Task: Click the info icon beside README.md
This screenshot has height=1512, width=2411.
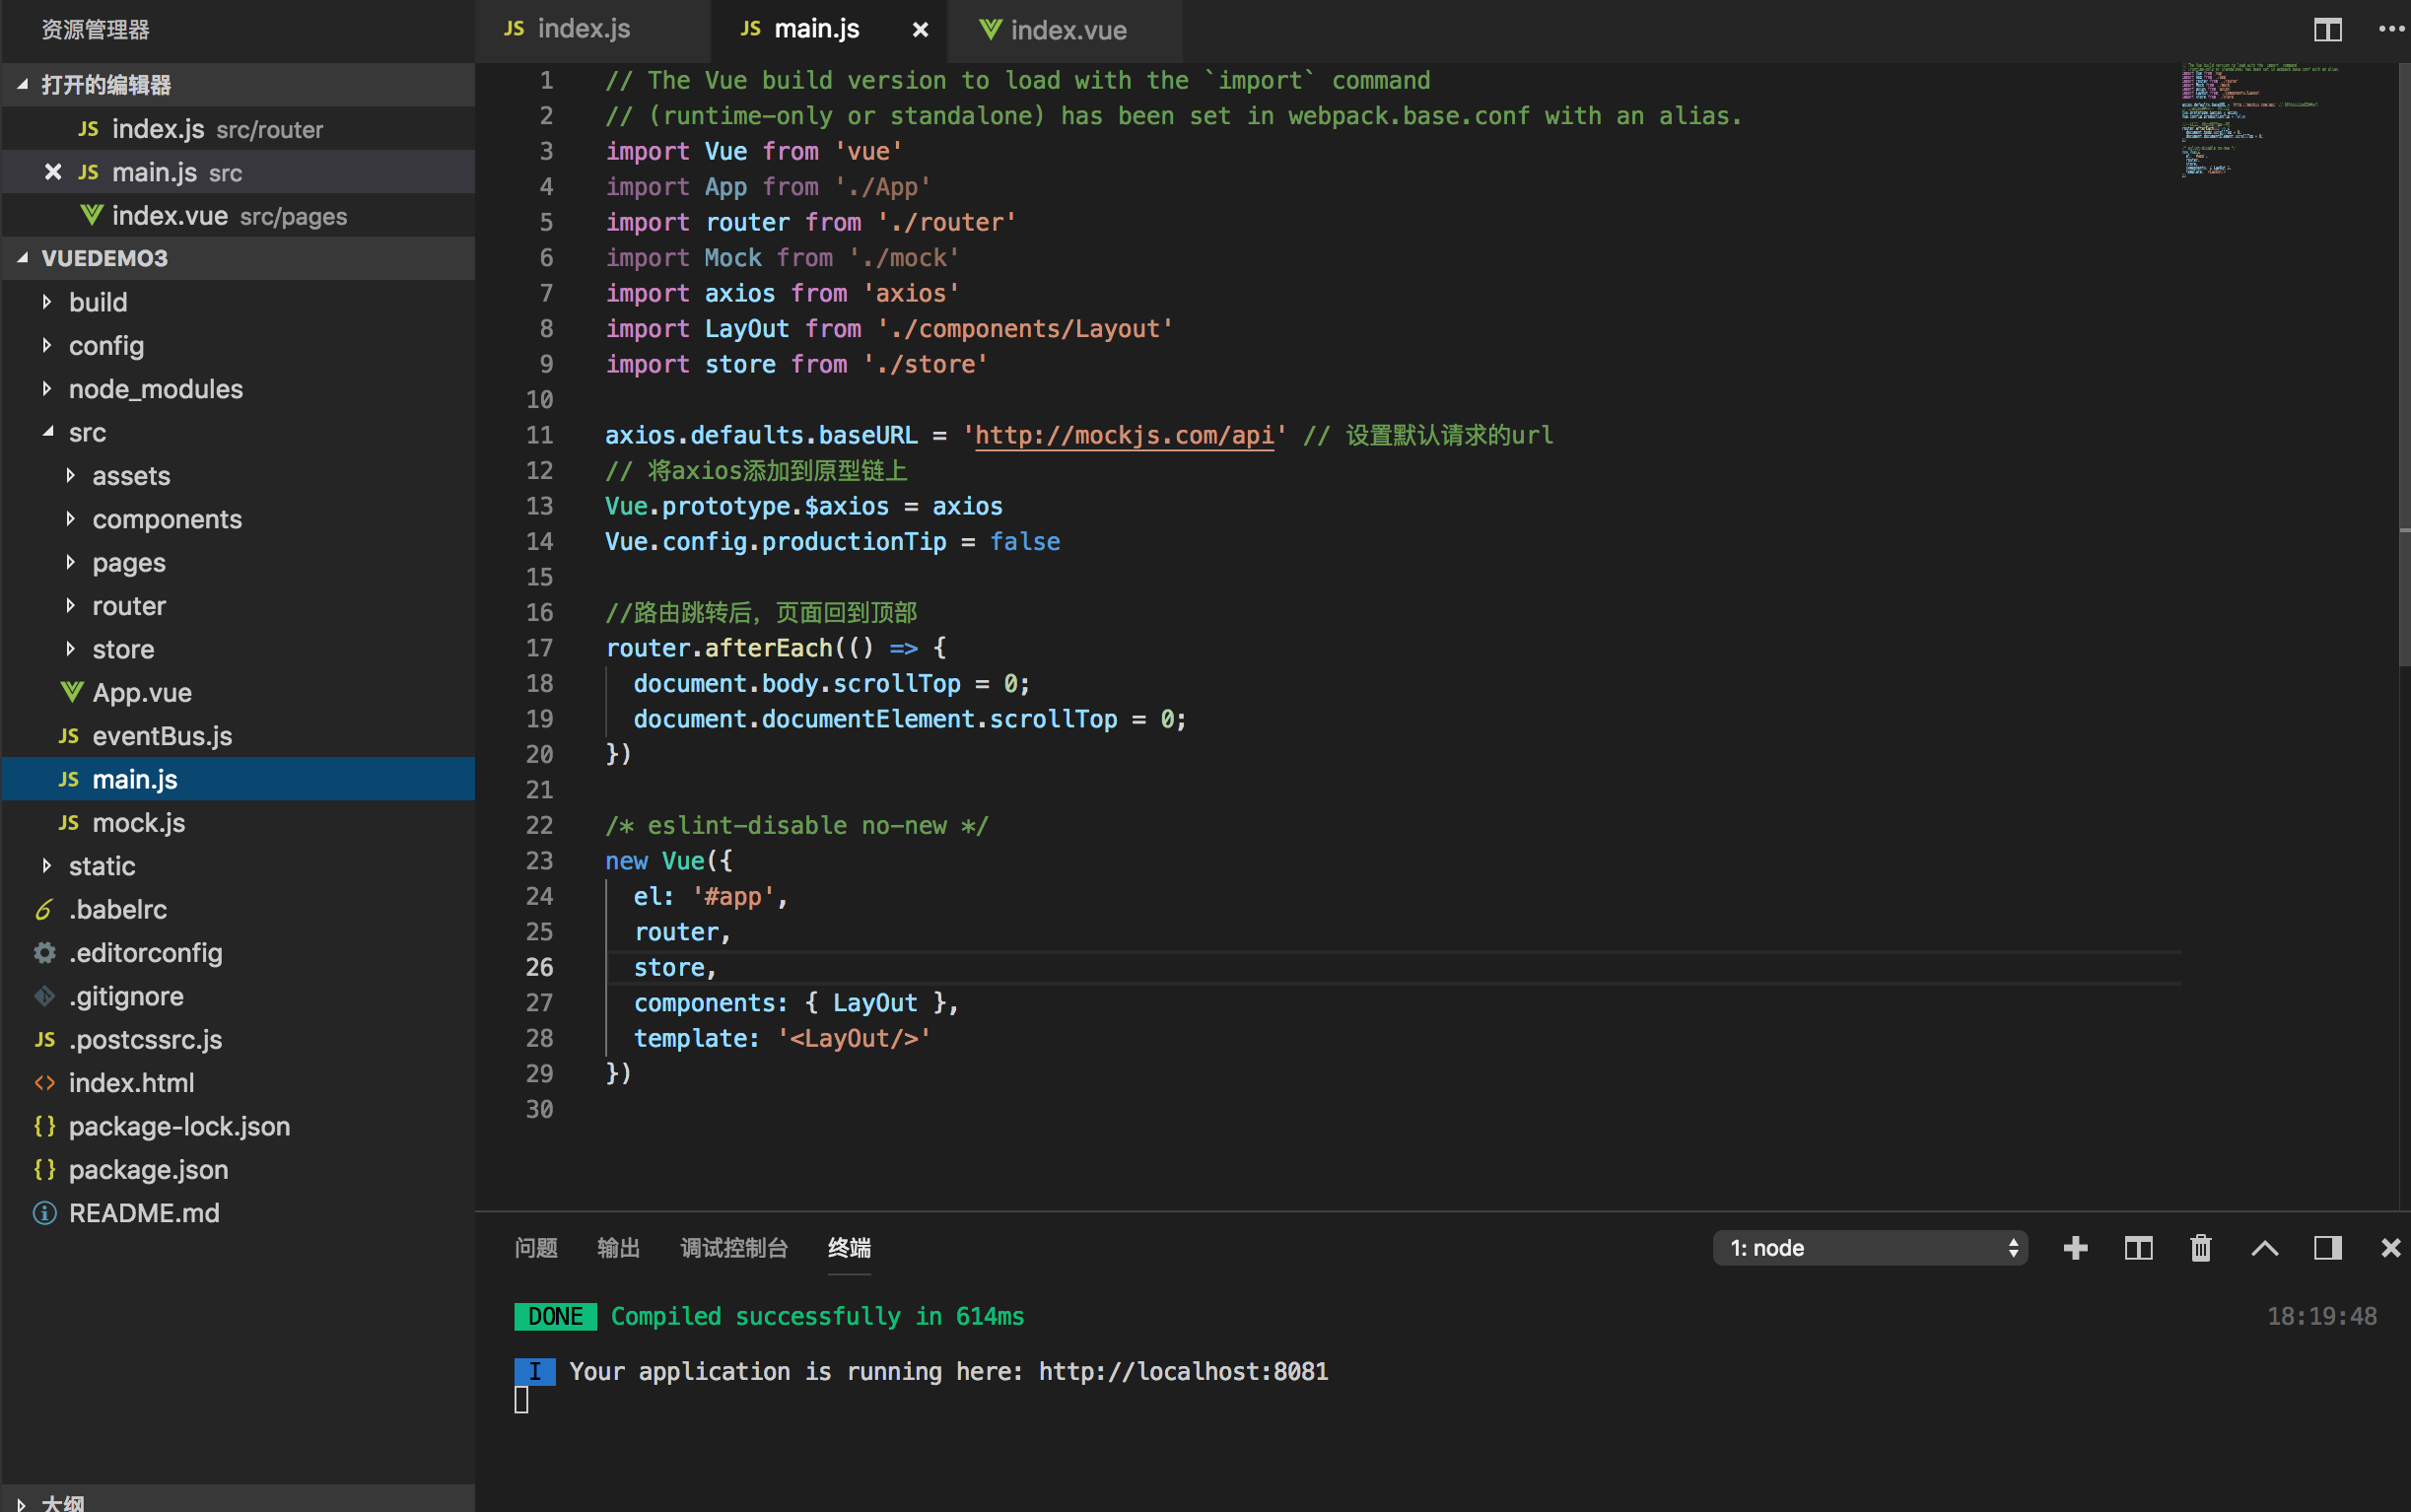Action: tap(44, 1213)
